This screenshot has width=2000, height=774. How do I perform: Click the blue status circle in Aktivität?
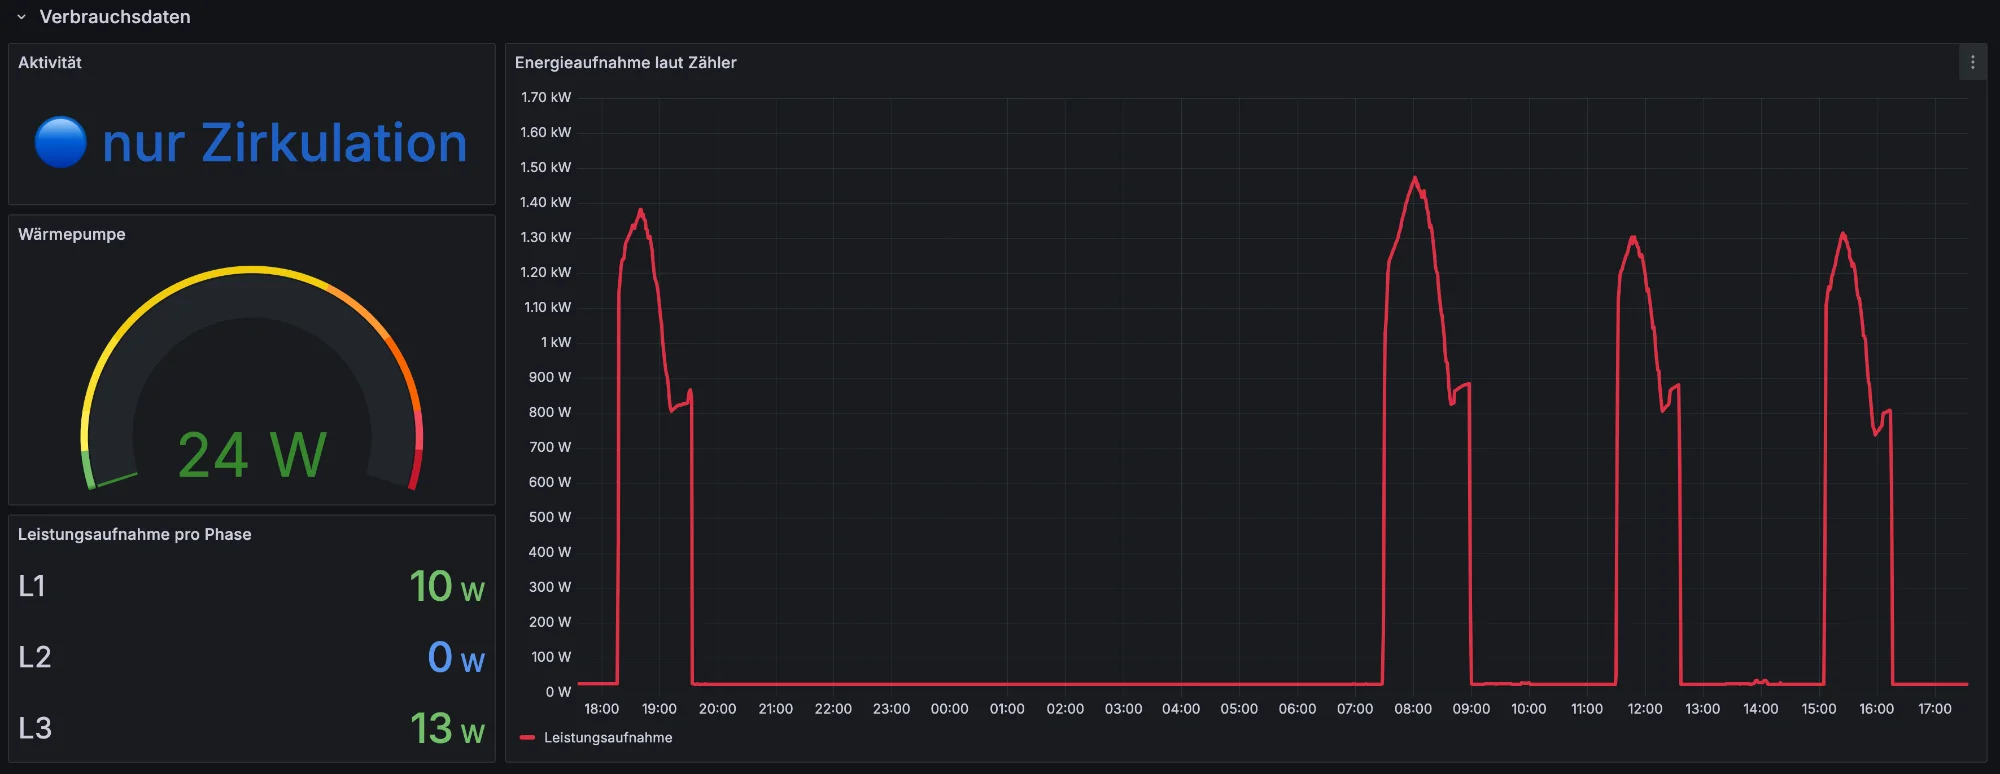(60, 142)
